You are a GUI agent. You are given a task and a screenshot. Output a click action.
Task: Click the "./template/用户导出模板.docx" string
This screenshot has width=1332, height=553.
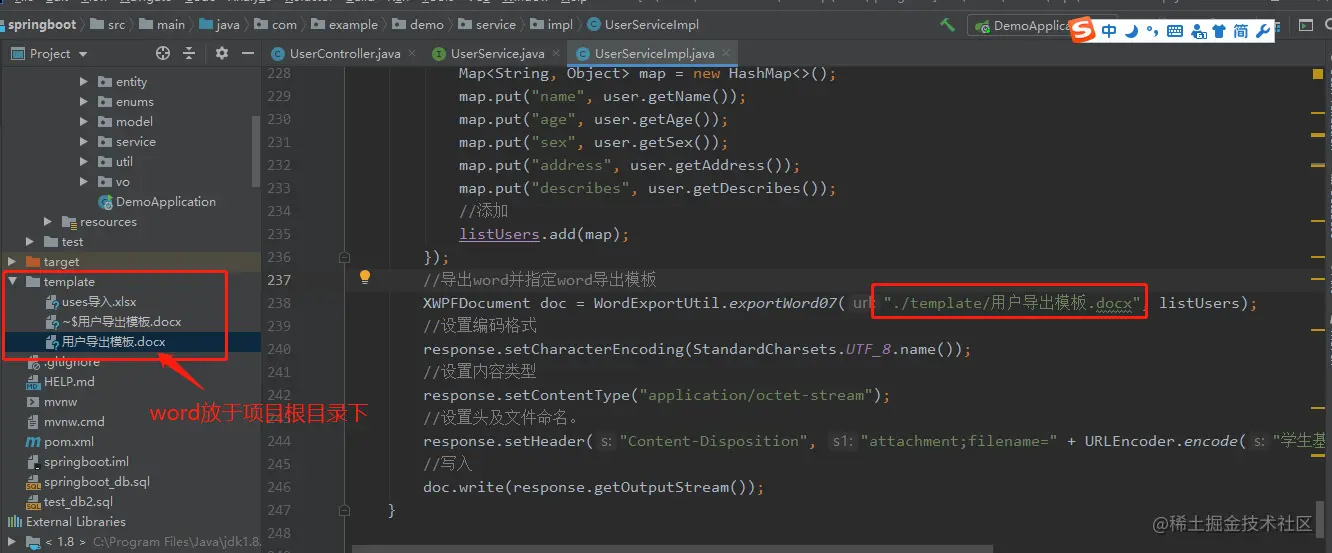(1012, 302)
